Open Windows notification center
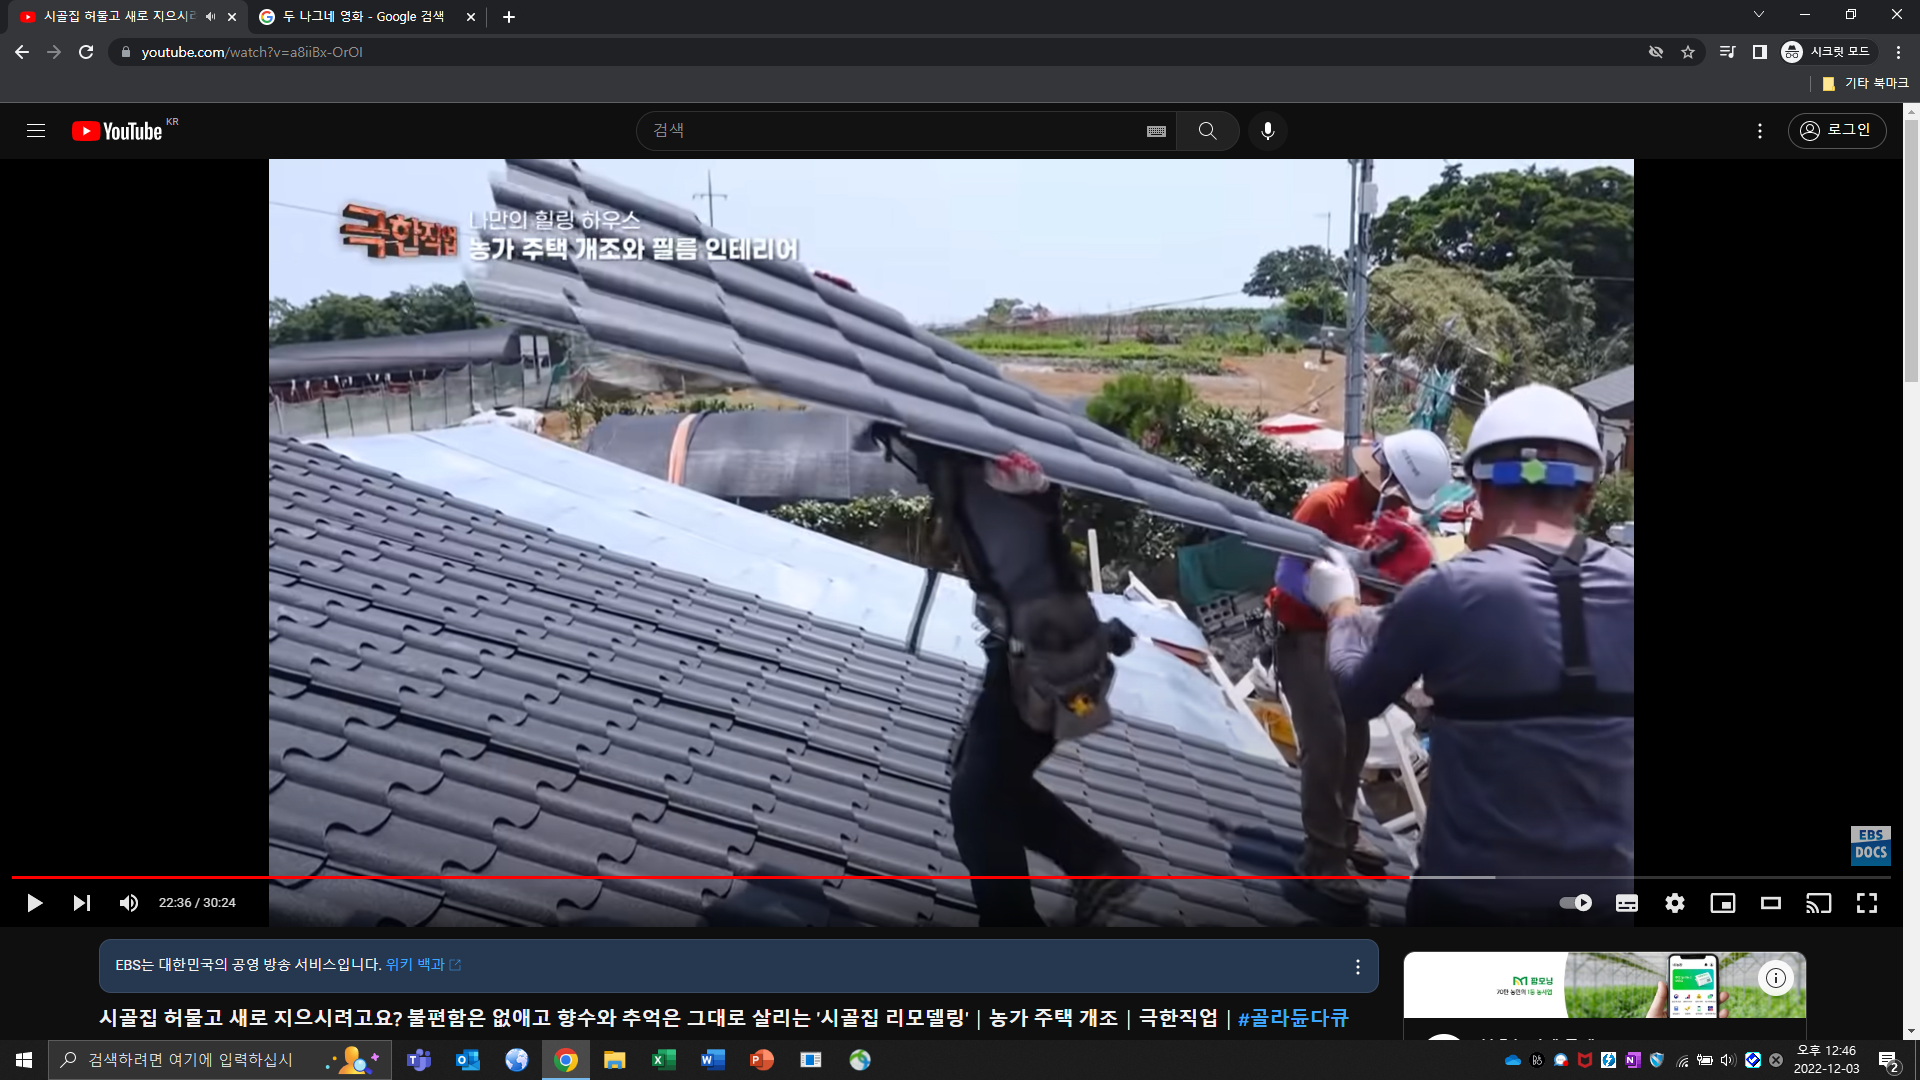 tap(1888, 1060)
